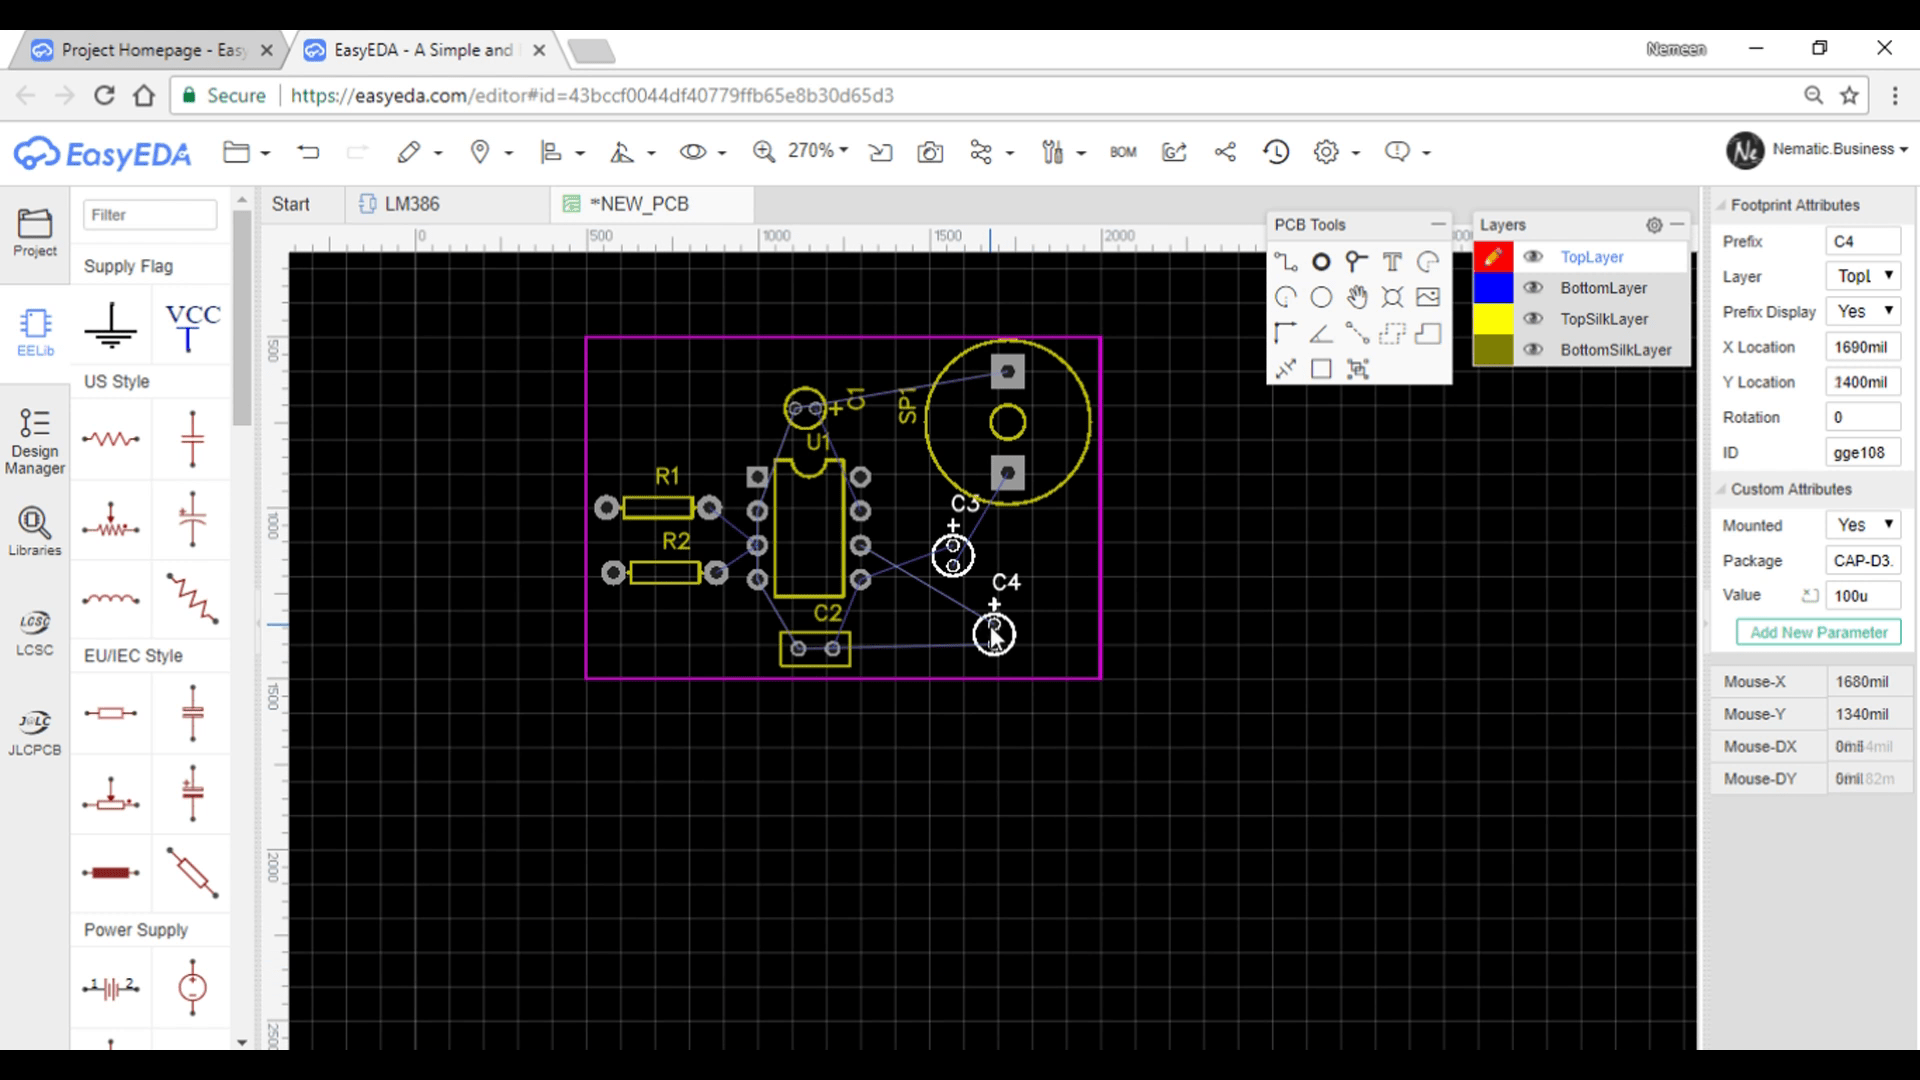Open the EELib component library
This screenshot has width=1920, height=1080.
point(33,330)
